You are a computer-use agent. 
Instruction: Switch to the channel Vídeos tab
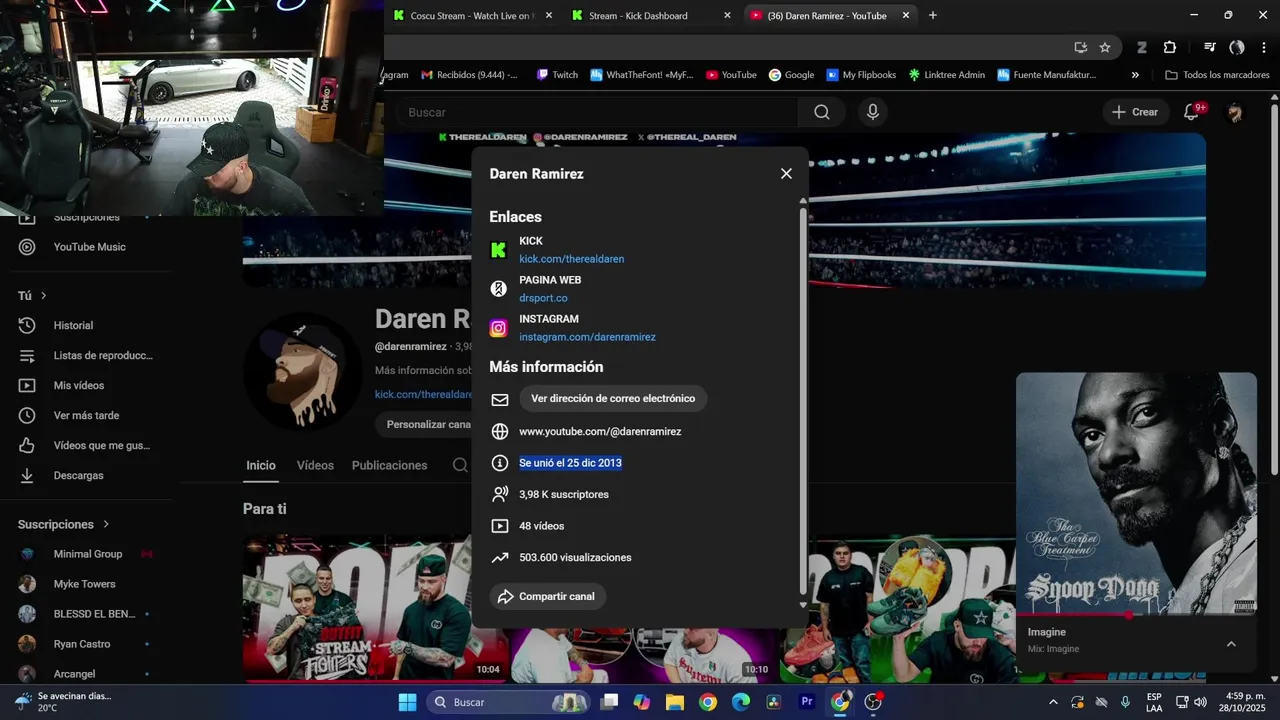pyautogui.click(x=315, y=465)
